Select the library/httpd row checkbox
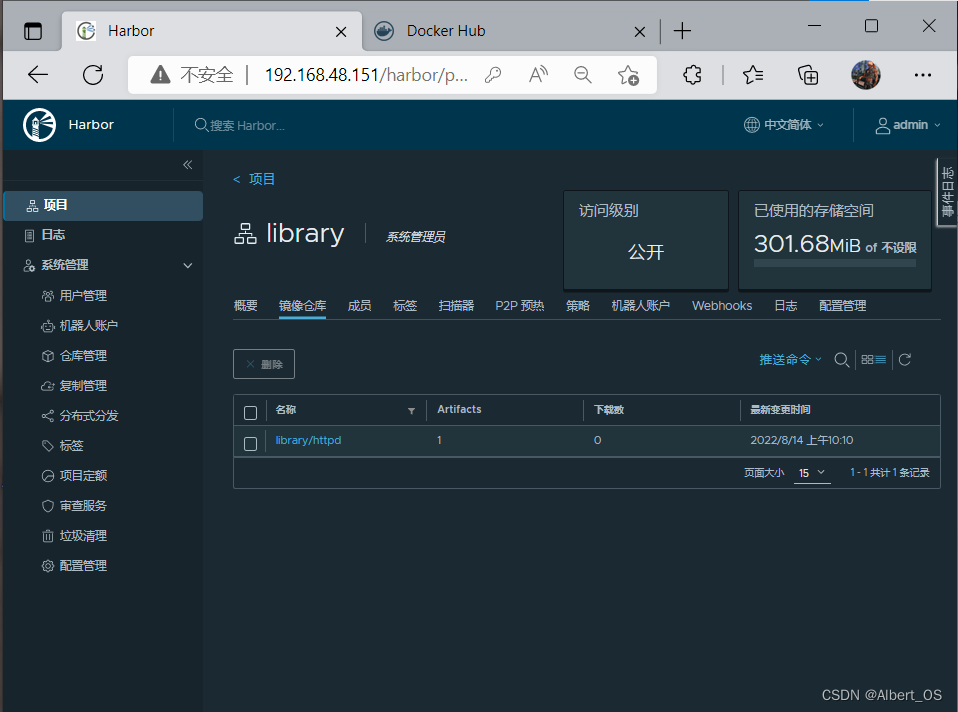 tap(250, 443)
